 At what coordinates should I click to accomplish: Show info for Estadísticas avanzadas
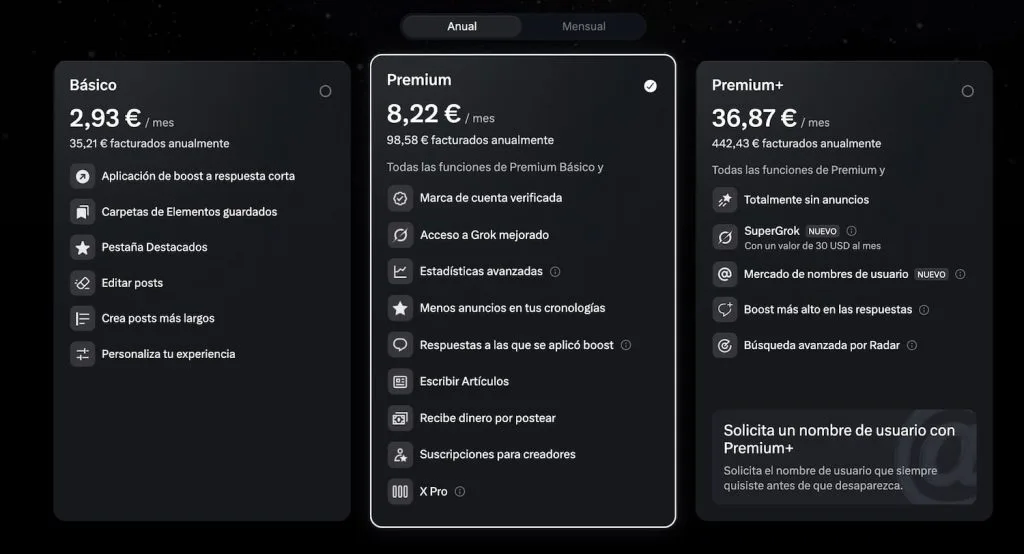point(555,271)
